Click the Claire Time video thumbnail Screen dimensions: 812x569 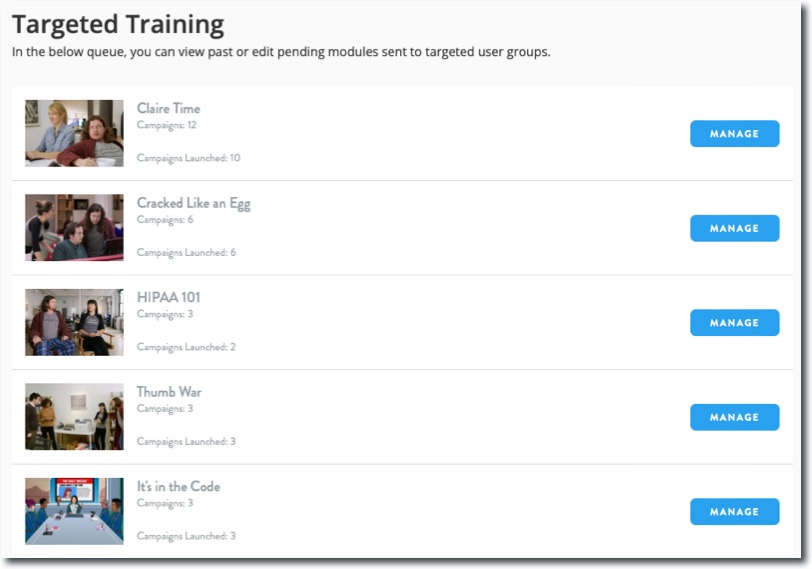pos(74,133)
